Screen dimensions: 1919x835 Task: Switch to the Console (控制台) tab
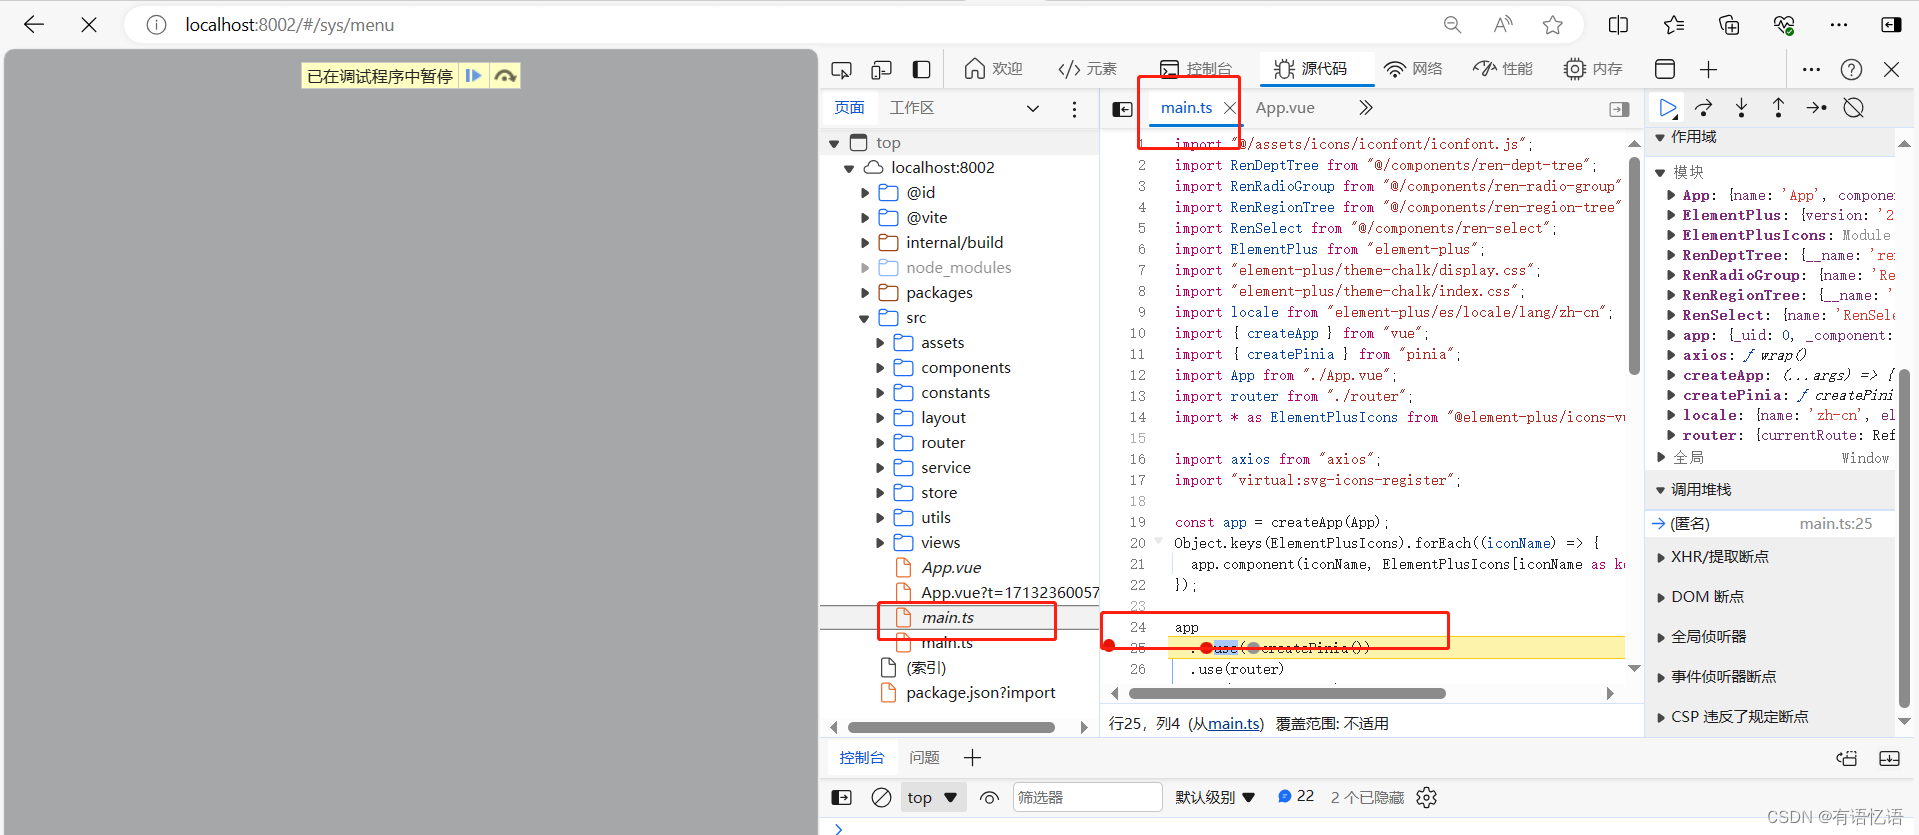[x=1195, y=69]
